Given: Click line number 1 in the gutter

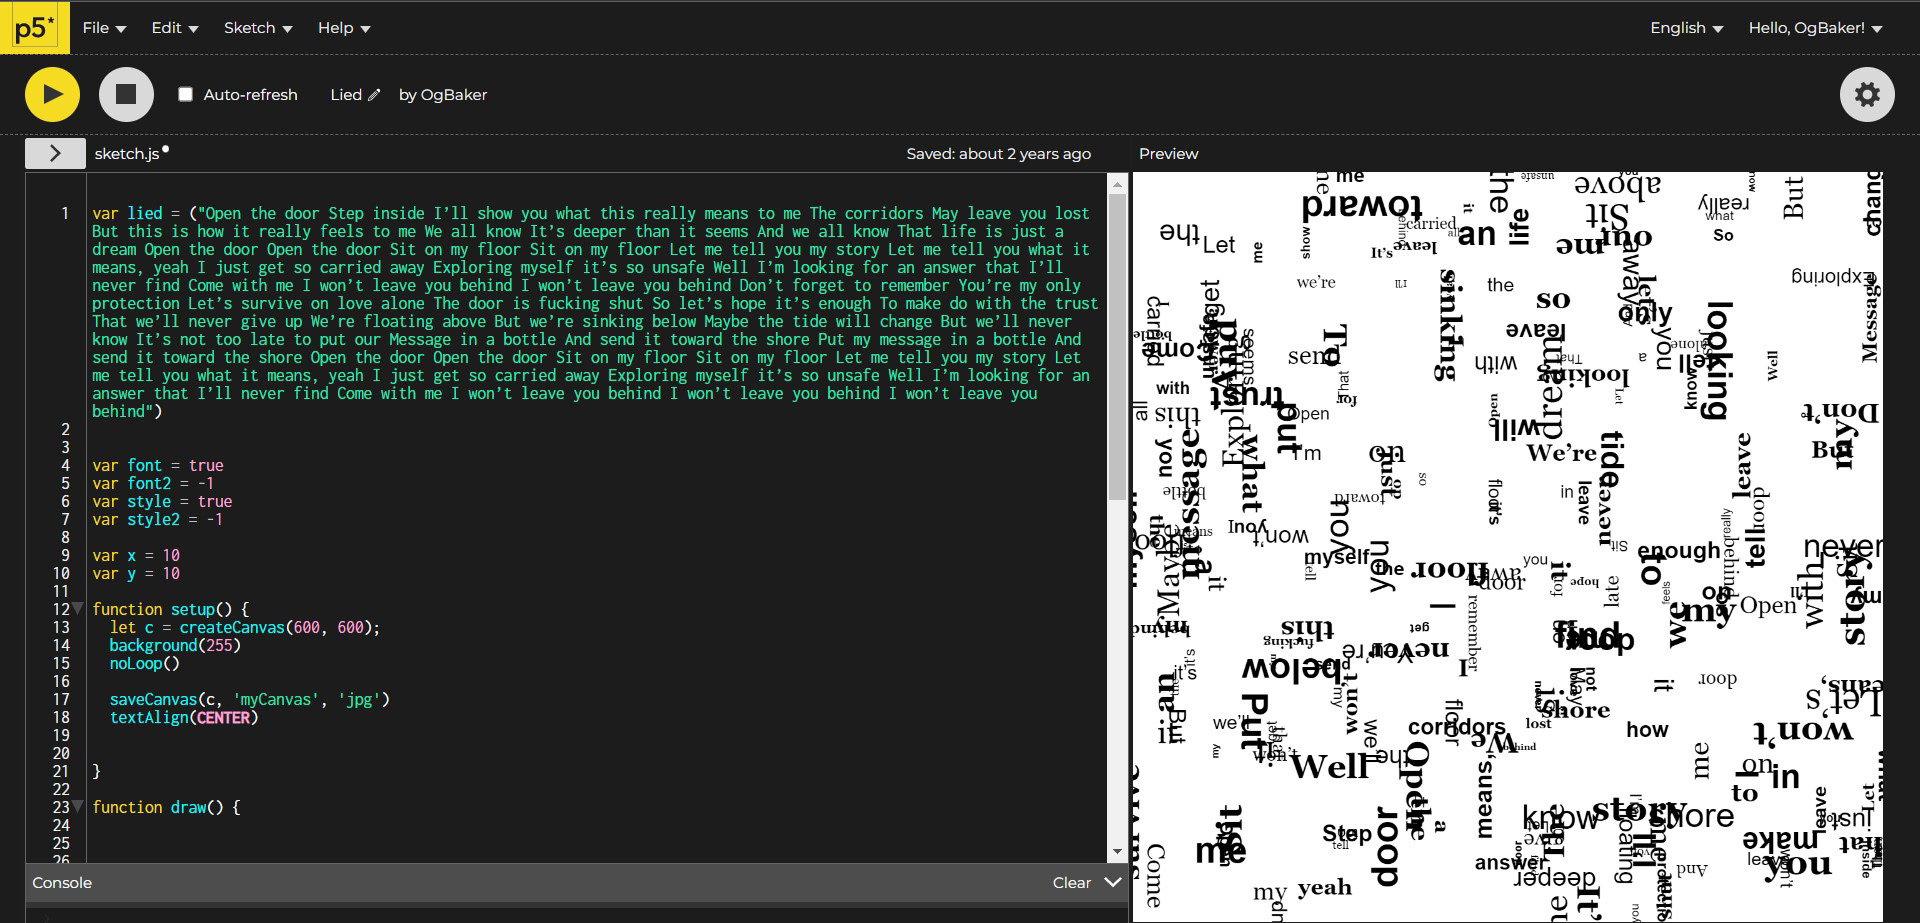Looking at the screenshot, I should point(65,213).
